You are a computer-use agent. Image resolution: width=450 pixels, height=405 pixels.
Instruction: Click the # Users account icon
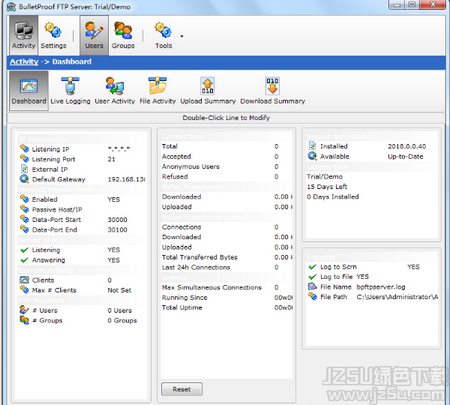coord(24,310)
